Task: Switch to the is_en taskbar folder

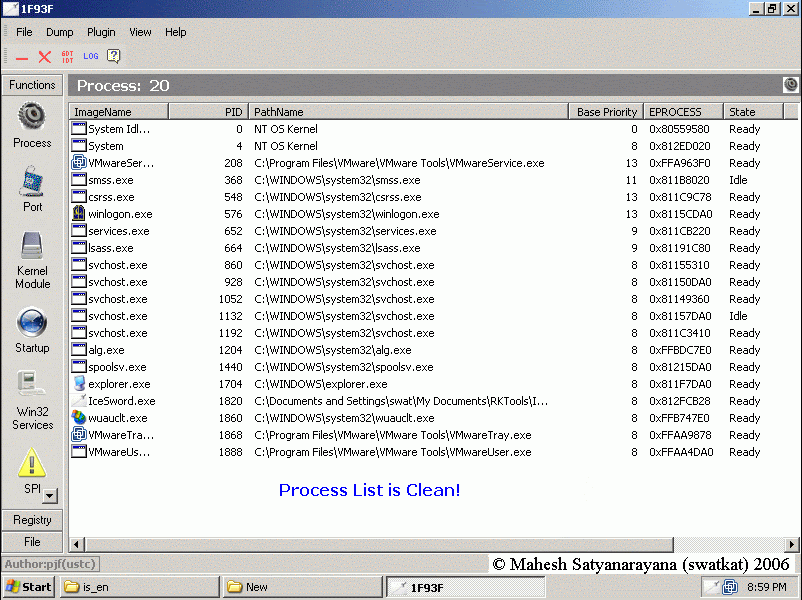Action: [139, 587]
